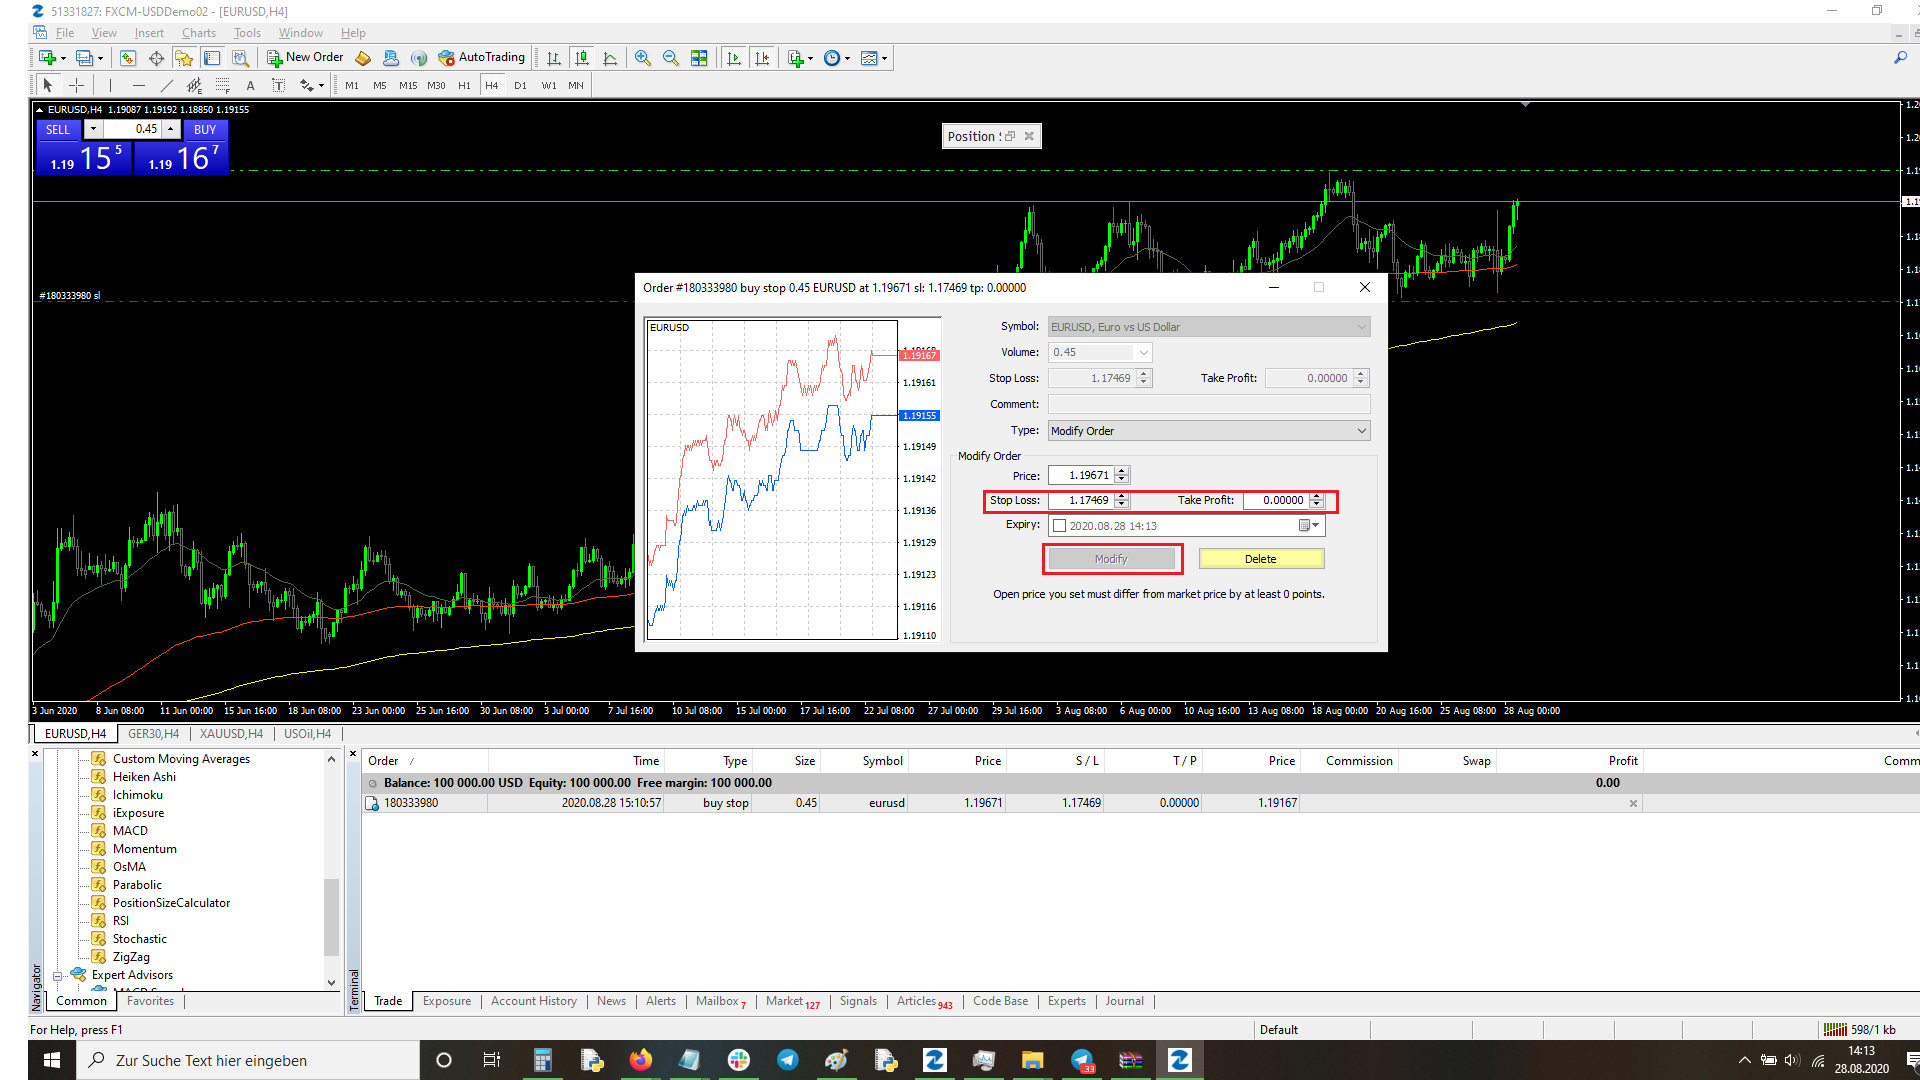Screen dimensions: 1920x1080
Task: Toggle the AutoTrading button
Action: 482,58
